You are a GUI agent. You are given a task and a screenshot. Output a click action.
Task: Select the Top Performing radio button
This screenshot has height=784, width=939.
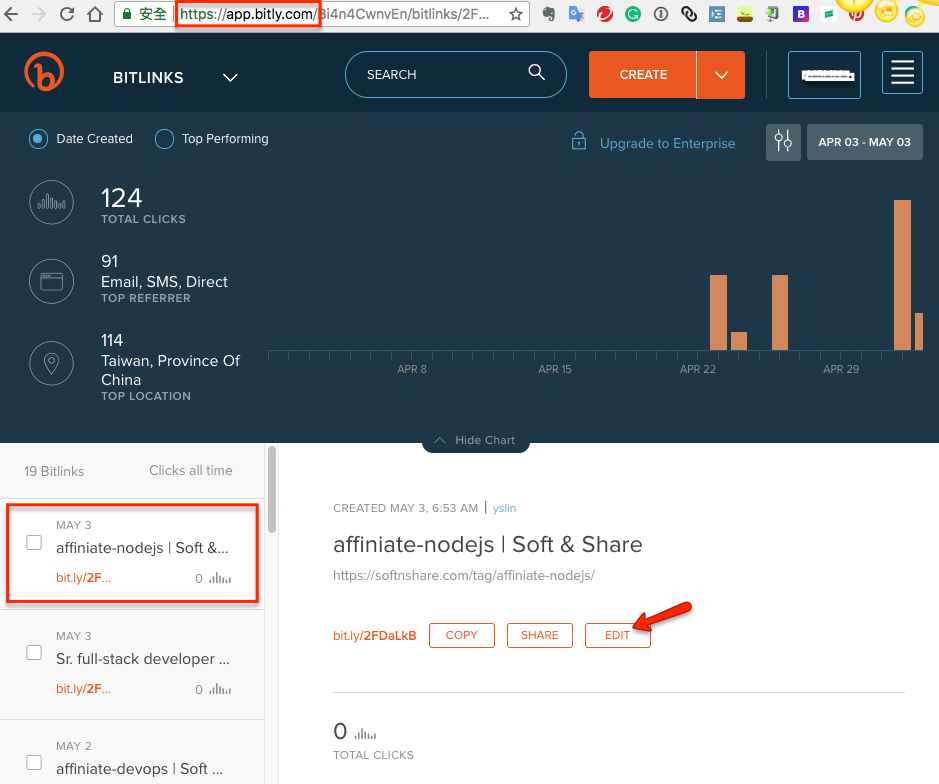pos(163,139)
